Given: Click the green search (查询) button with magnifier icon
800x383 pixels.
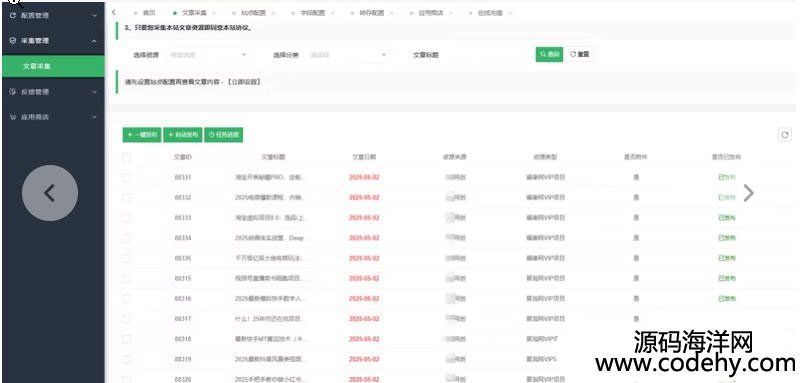Looking at the screenshot, I should pos(549,54).
